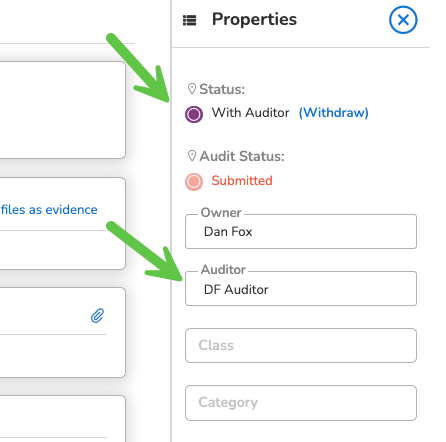Click the Owner field showing Dan Fox

301,231
